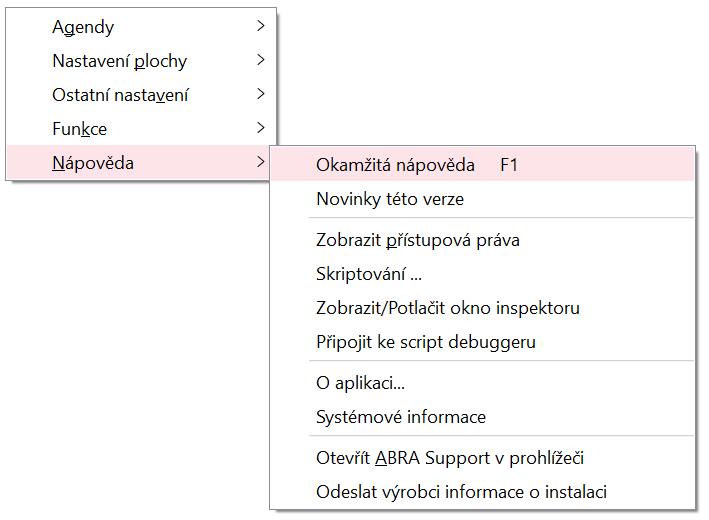
Task: Expand the Funkce submenu arrow
Action: coord(260,129)
